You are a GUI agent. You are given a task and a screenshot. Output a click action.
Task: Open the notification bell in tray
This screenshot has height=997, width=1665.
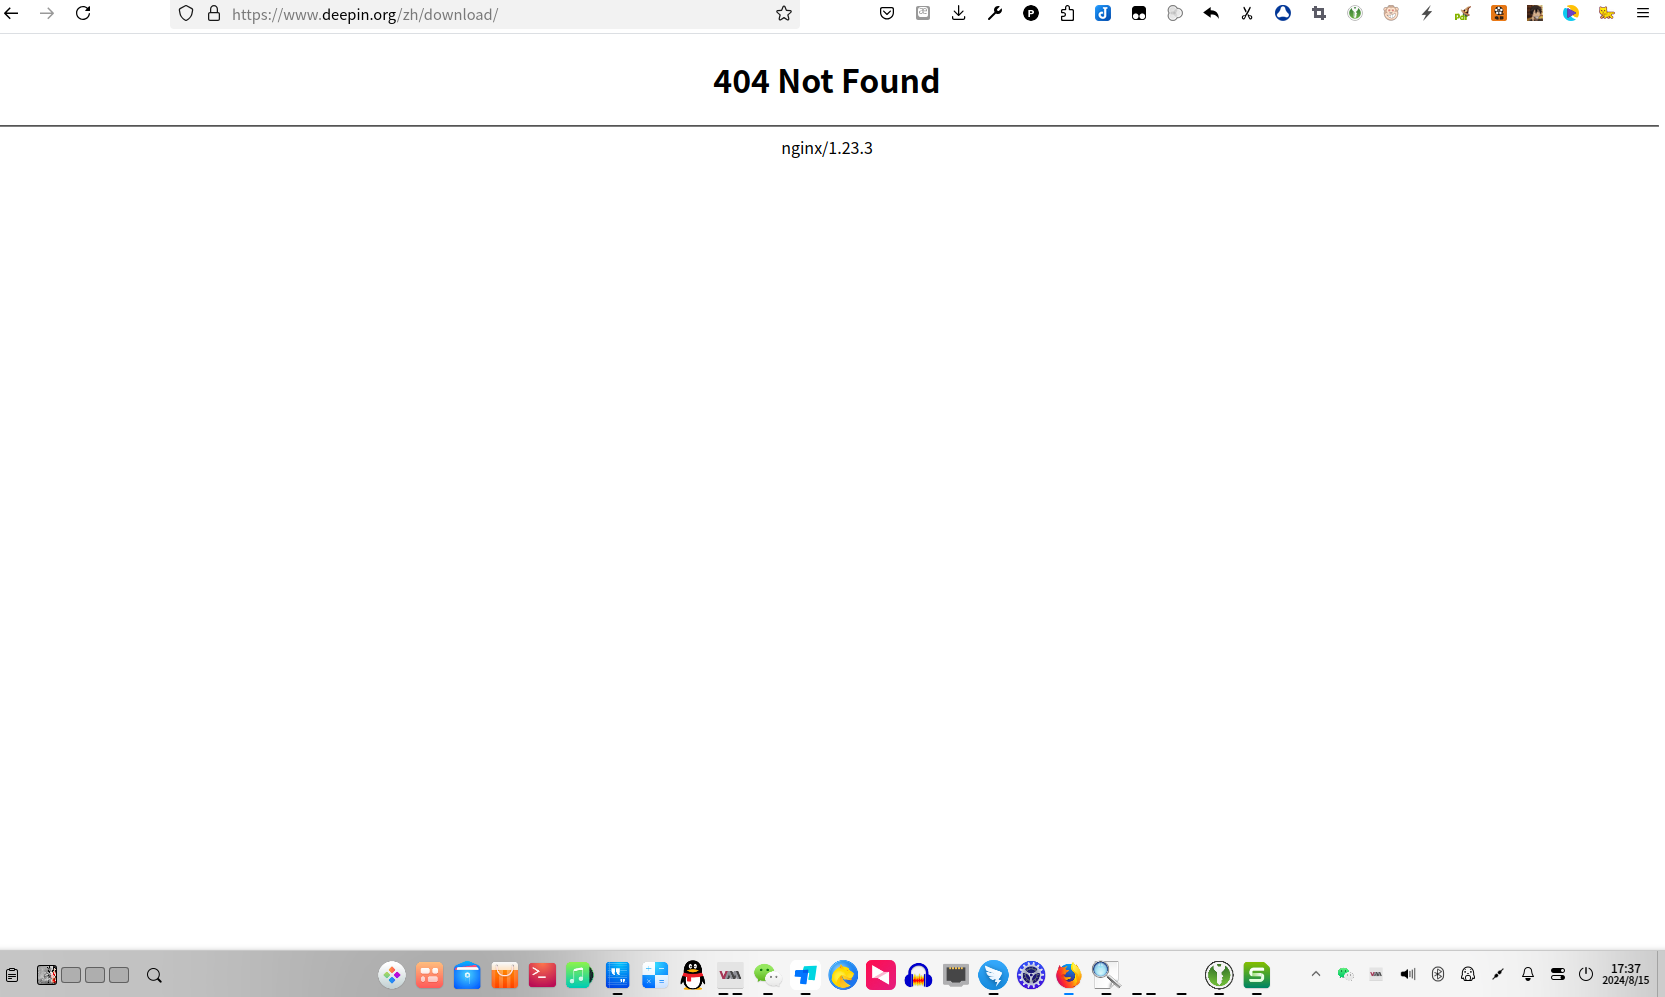pos(1528,974)
